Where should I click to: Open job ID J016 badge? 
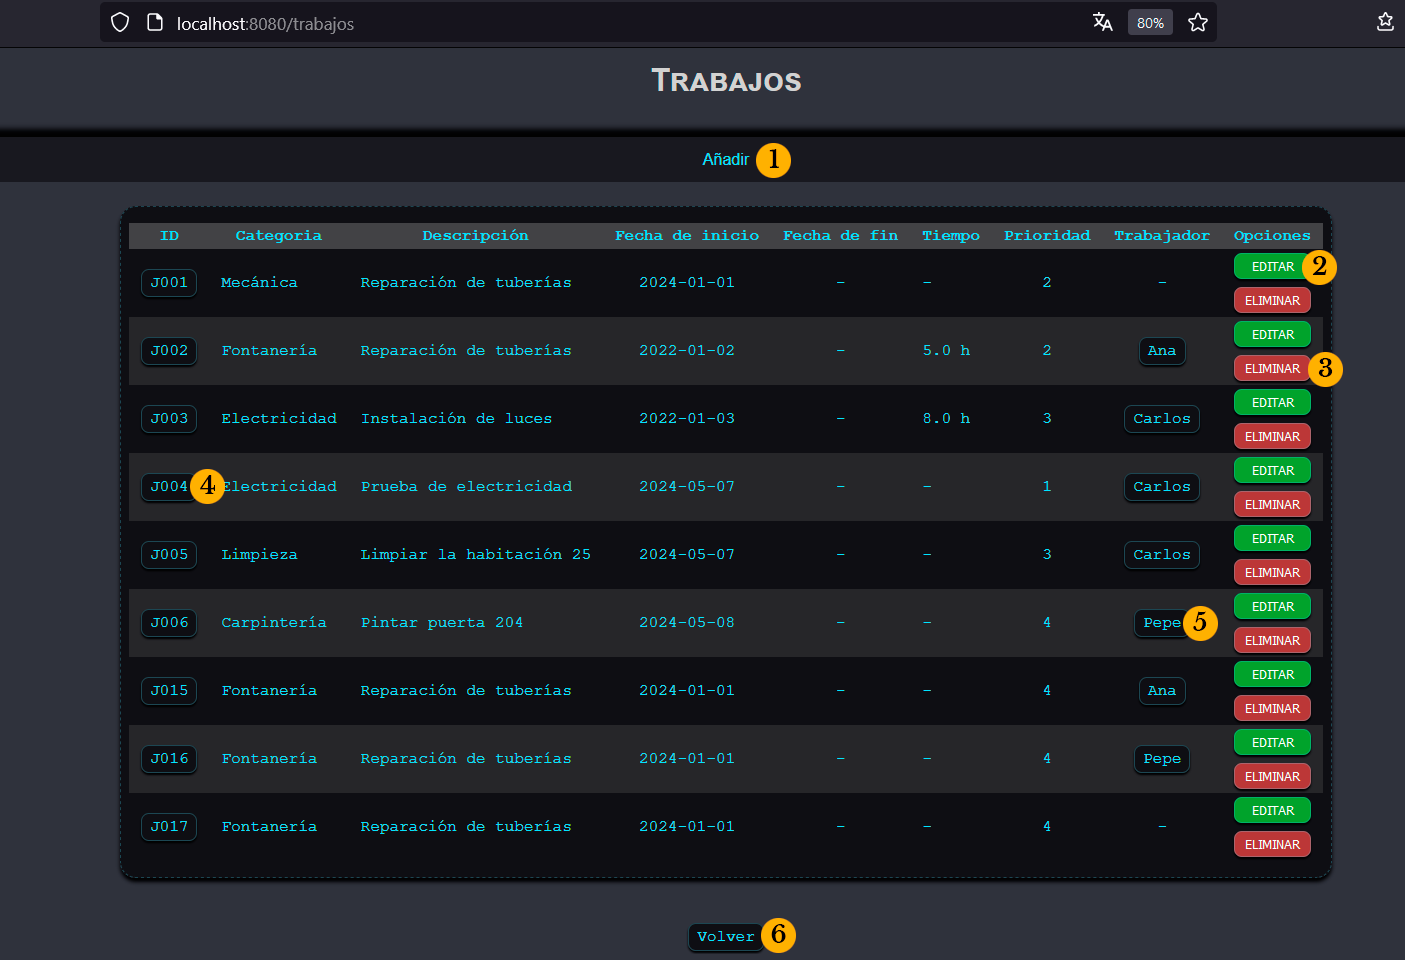coord(169,759)
